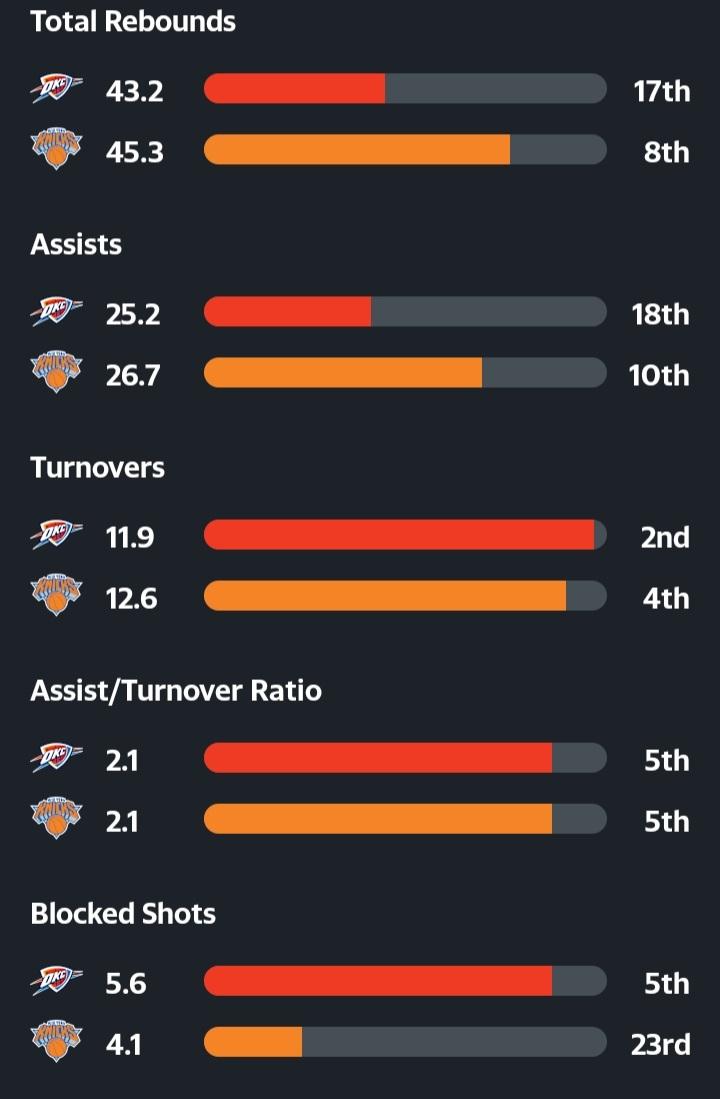
Task: Tap the Knicks logo next to 26.7 assists
Action: [56, 374]
